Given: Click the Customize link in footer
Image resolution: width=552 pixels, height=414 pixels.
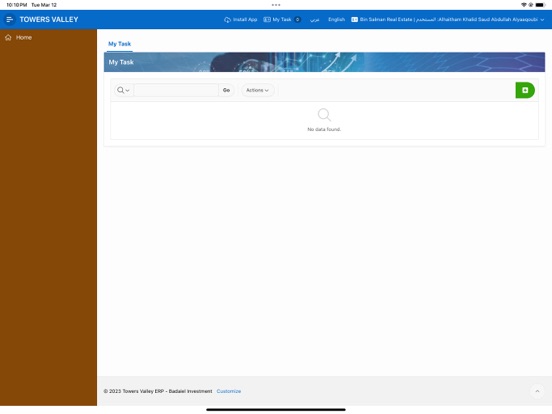Looking at the screenshot, I should pyautogui.click(x=229, y=391).
